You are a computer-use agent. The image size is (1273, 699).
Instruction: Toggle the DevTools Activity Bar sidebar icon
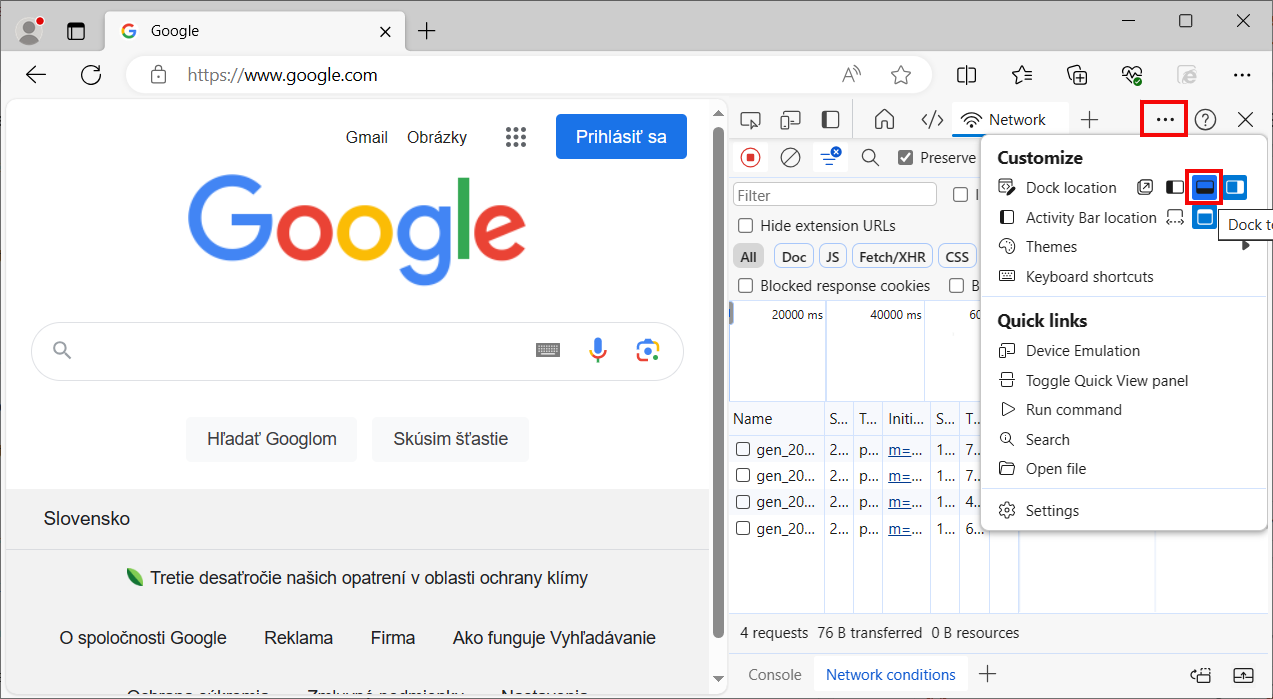tap(830, 120)
